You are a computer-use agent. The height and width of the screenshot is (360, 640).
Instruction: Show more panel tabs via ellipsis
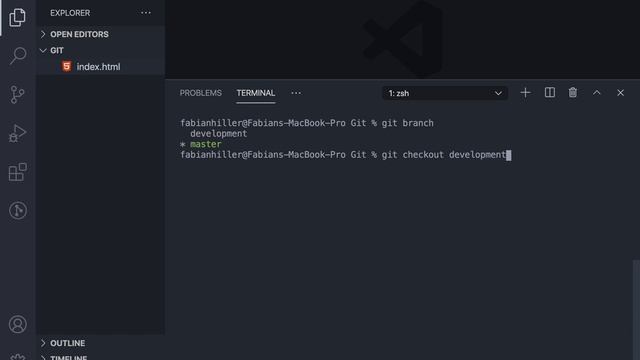tap(296, 93)
